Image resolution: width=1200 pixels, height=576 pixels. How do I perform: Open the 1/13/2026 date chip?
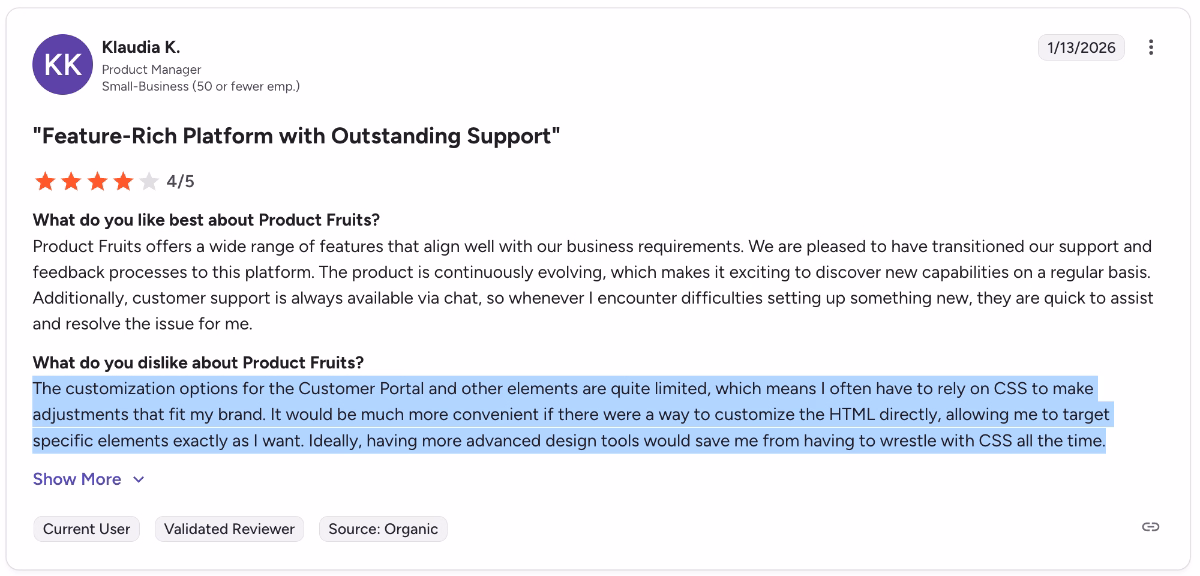(x=1081, y=47)
